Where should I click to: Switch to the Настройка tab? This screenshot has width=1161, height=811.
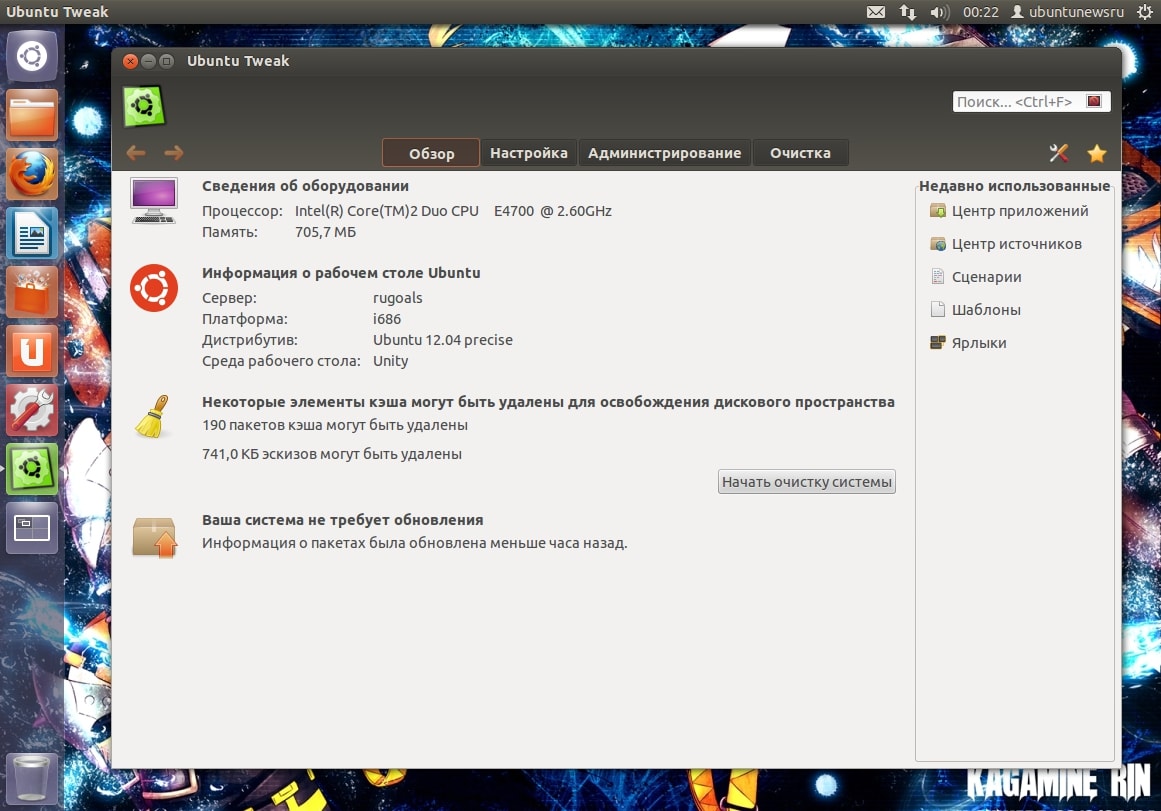[529, 153]
